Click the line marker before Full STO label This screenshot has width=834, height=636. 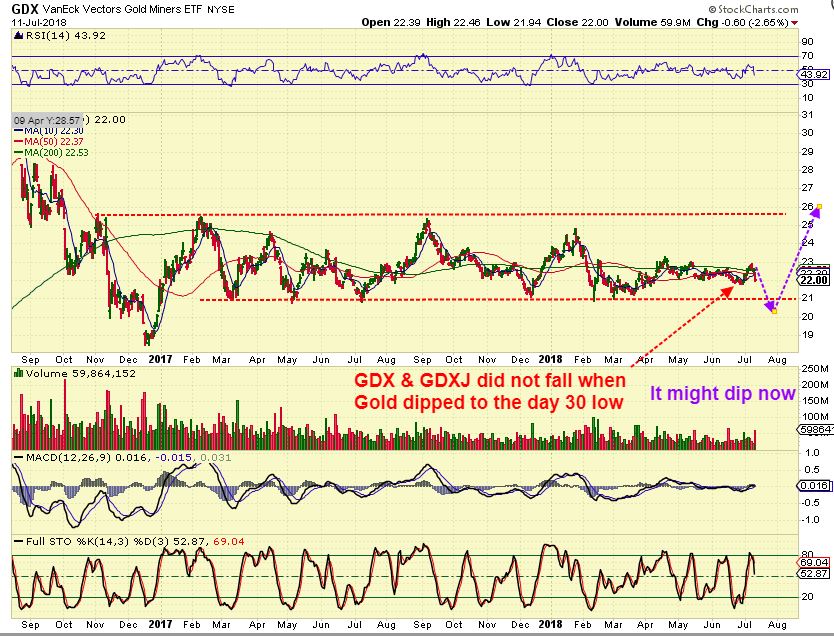[x=19, y=542]
